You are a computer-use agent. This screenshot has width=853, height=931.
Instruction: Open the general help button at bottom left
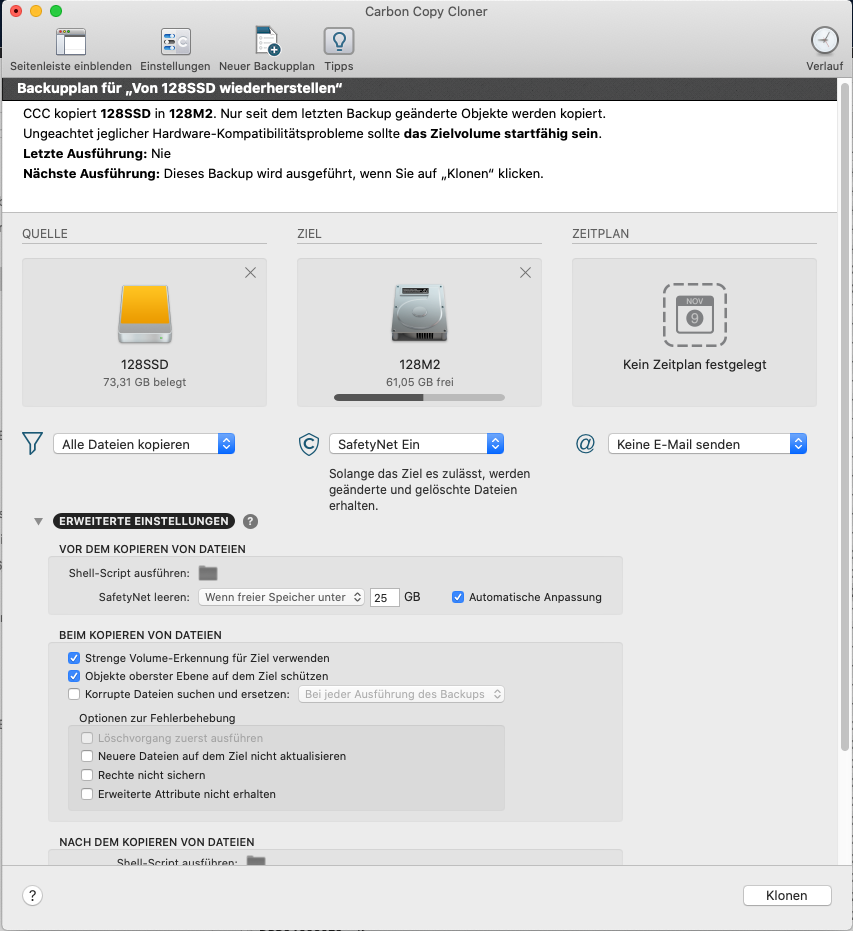coord(33,895)
